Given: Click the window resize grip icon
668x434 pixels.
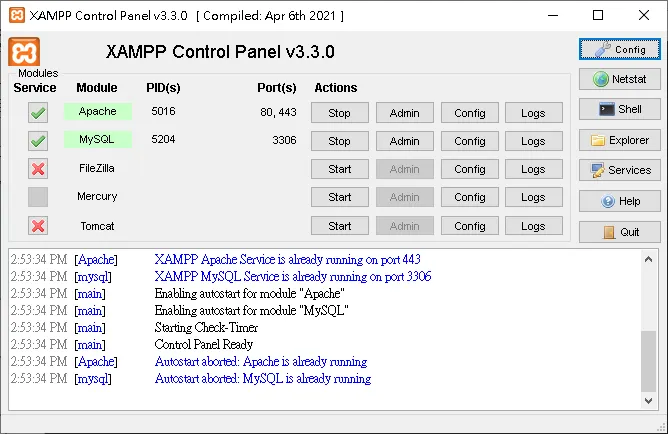Looking at the screenshot, I should (662, 427).
